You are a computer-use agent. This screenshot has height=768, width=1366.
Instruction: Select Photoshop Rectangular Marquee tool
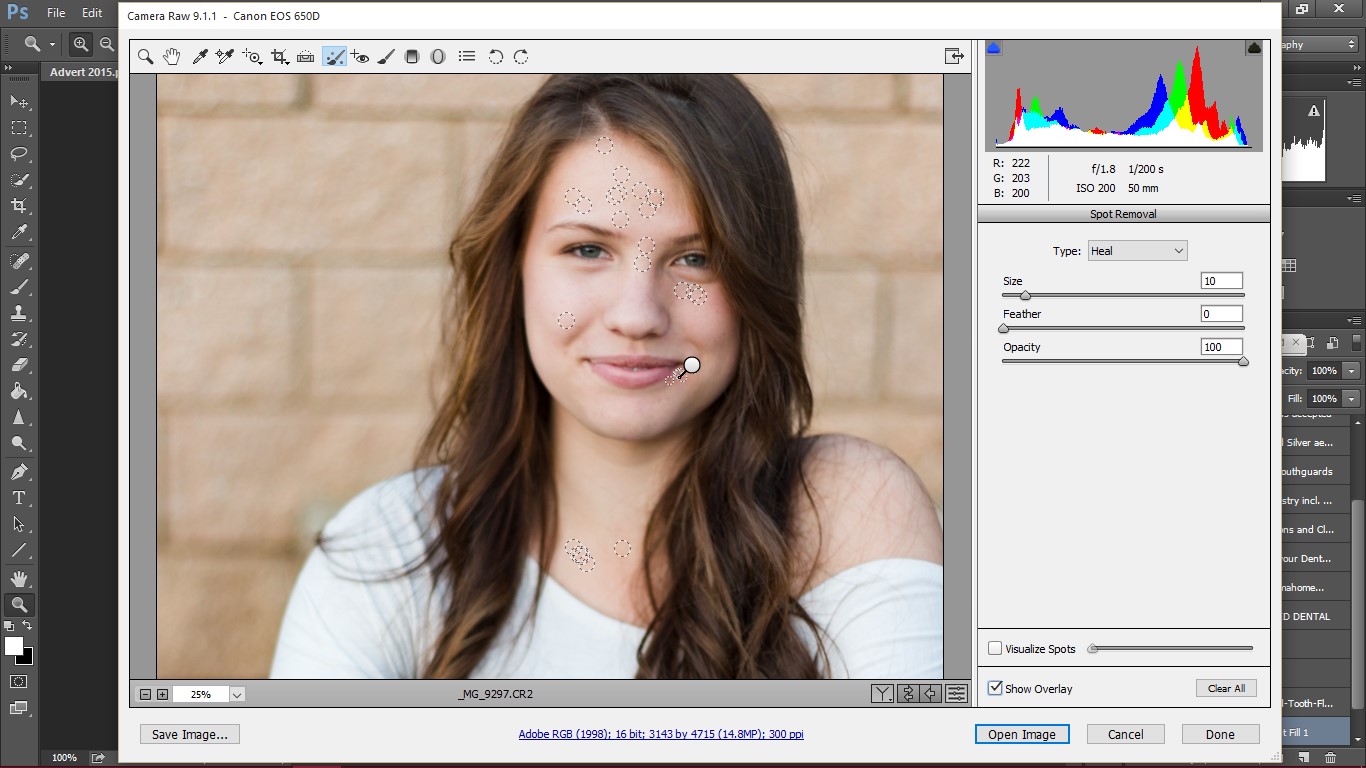point(19,128)
